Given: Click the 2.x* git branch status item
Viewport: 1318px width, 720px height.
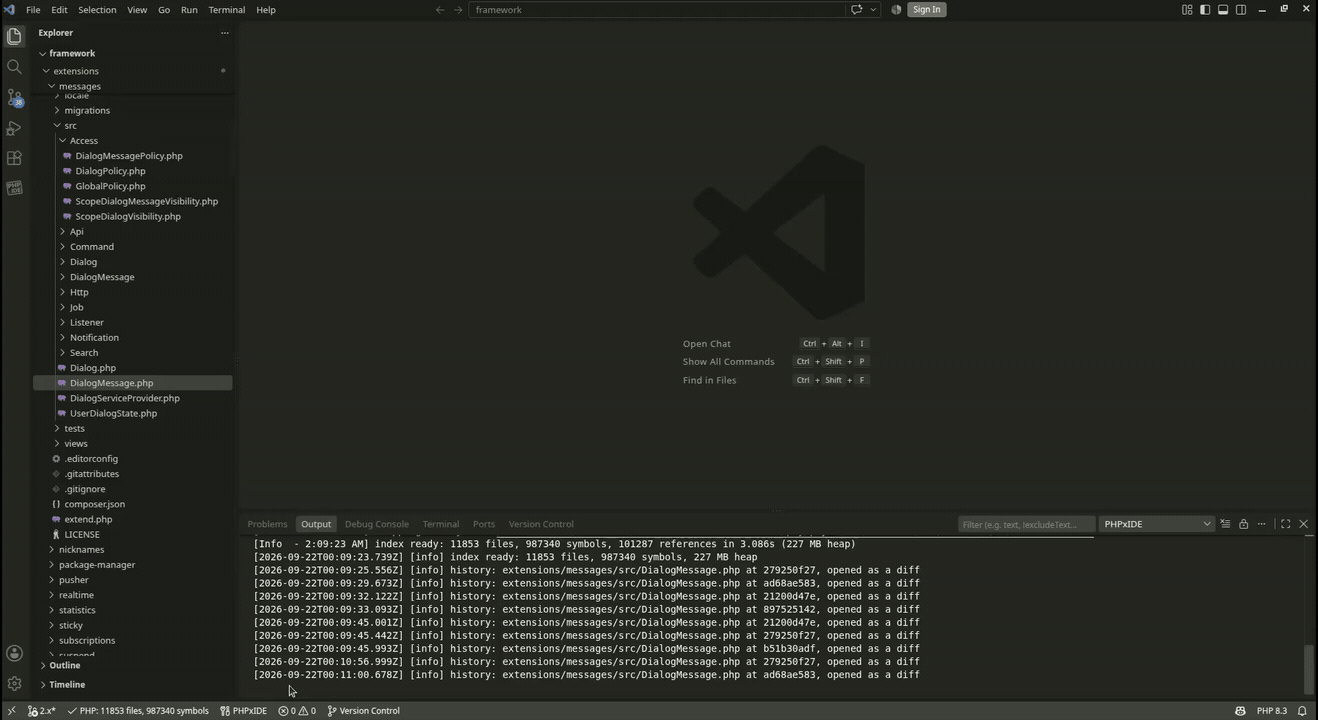Looking at the screenshot, I should 42,711.
